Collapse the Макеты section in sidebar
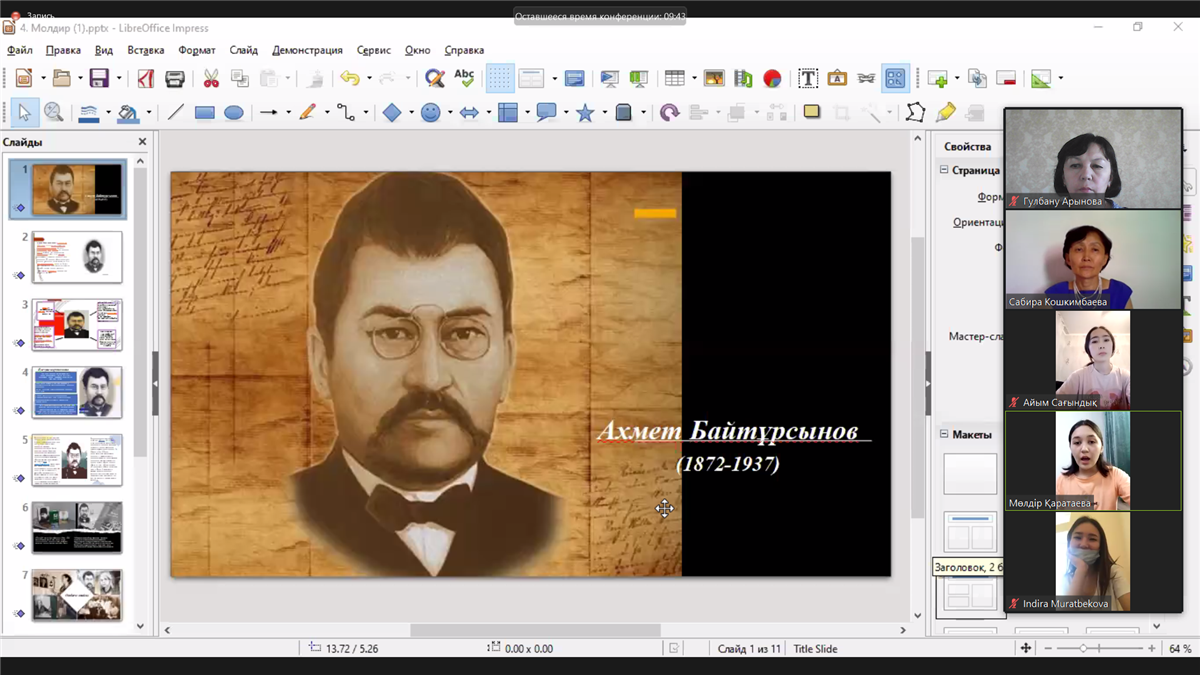The image size is (1200, 675). (944, 435)
